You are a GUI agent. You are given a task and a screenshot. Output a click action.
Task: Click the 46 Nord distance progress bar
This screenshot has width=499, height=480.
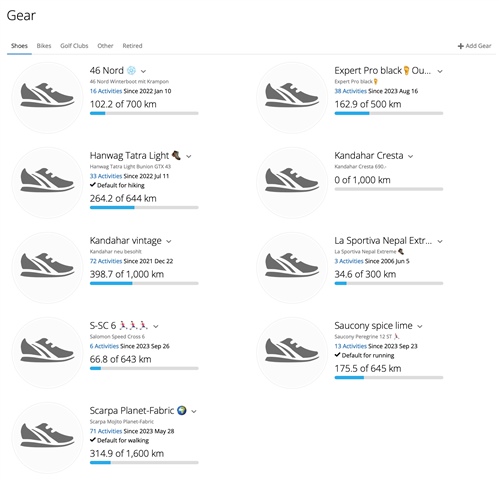[144, 113]
